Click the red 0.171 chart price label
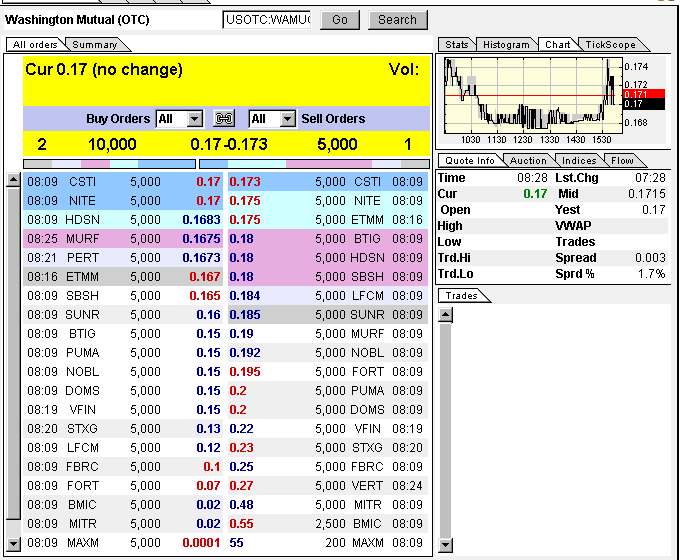Image resolution: width=682 pixels, height=560 pixels. click(644, 94)
